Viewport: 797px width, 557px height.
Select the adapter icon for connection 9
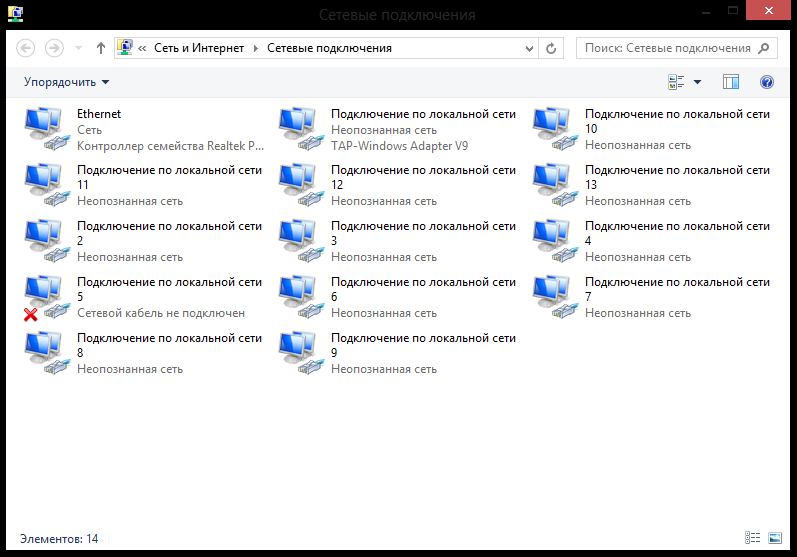[x=301, y=353]
